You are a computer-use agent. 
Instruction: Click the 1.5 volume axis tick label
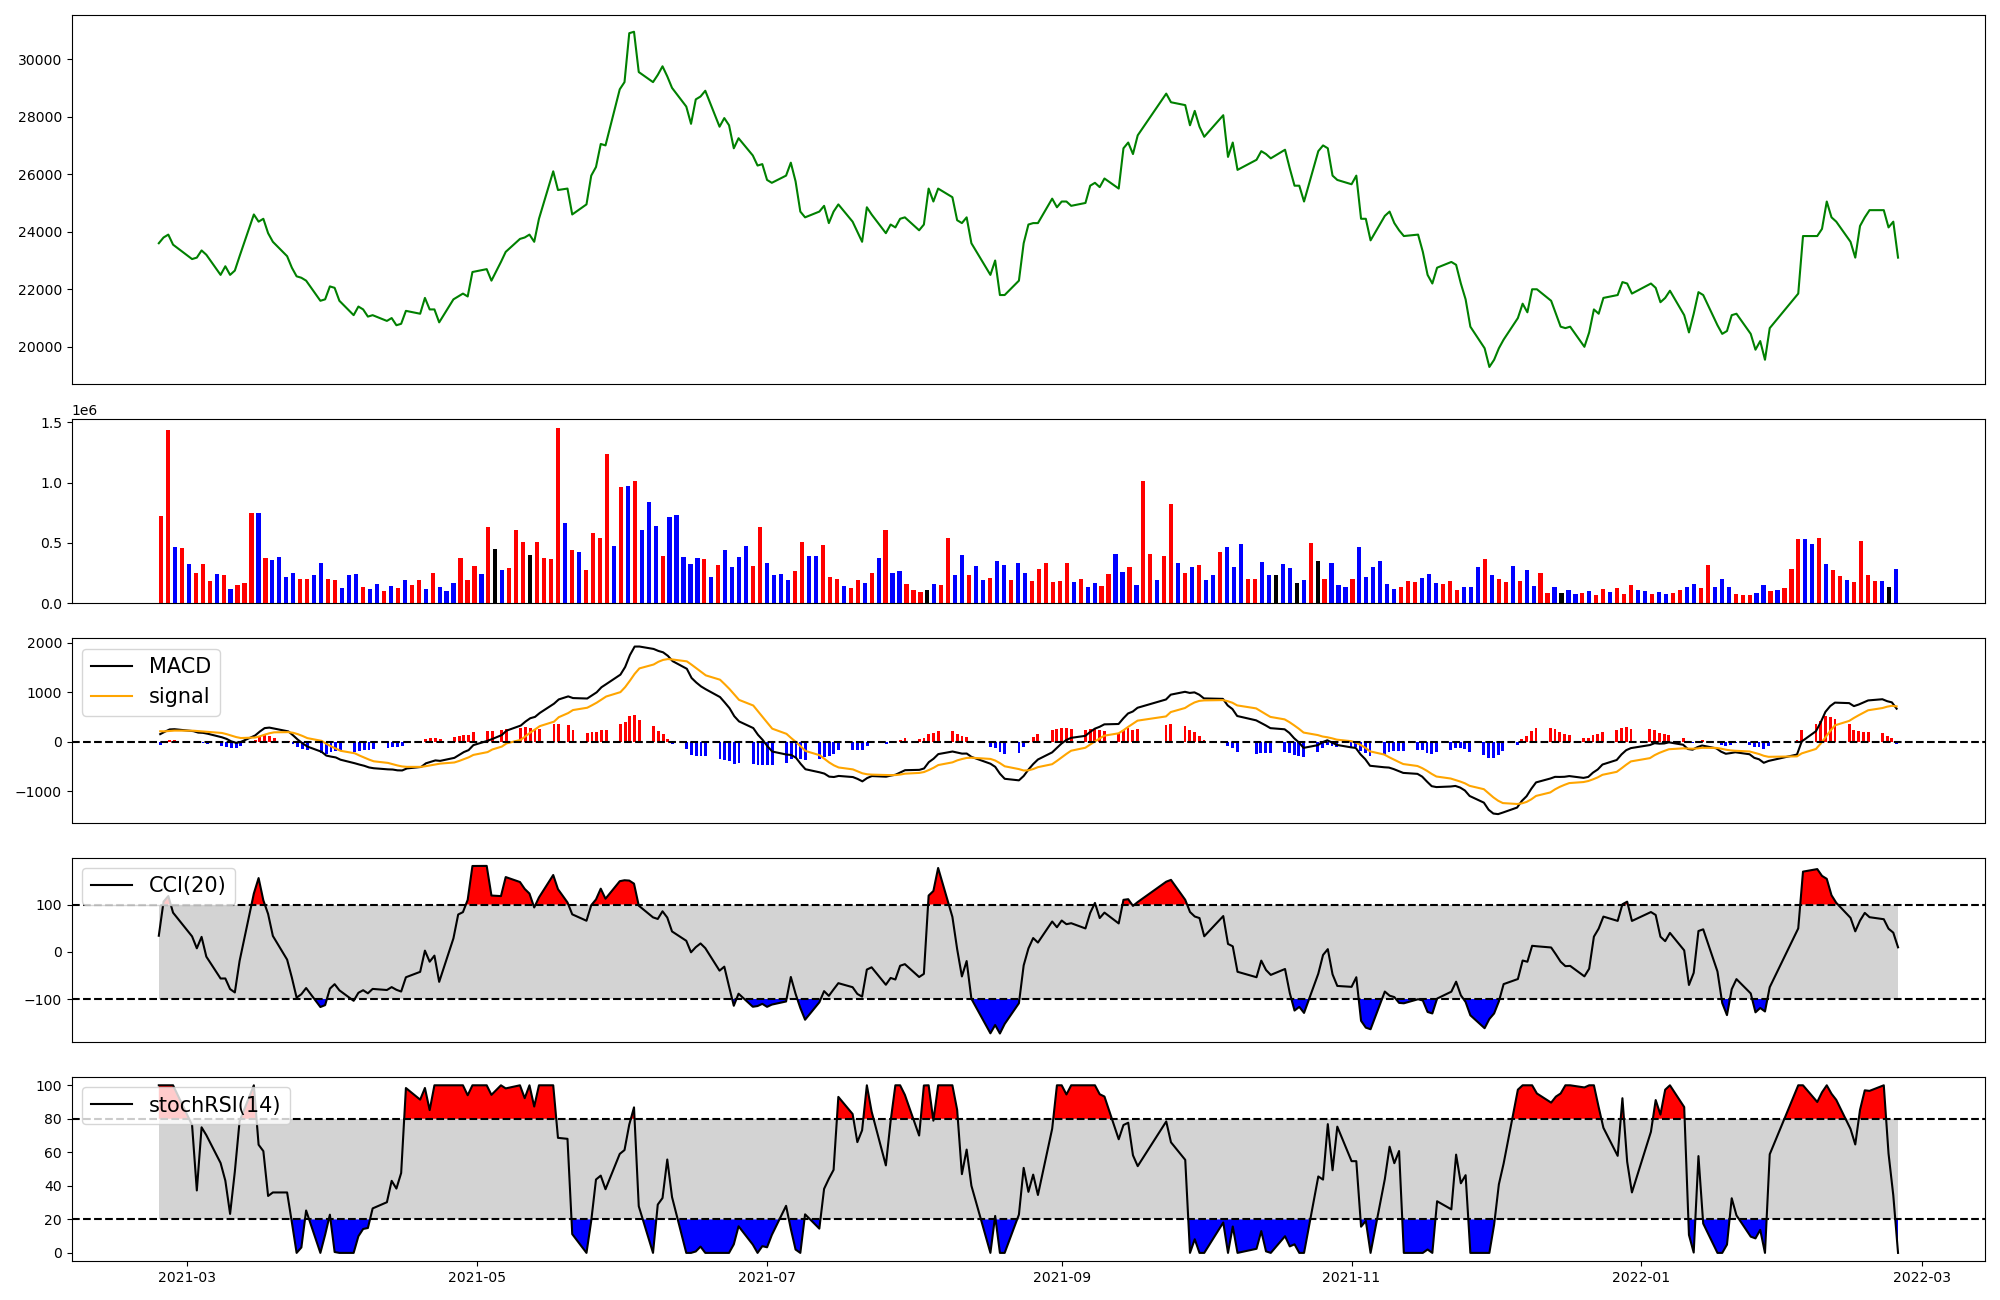51,424
